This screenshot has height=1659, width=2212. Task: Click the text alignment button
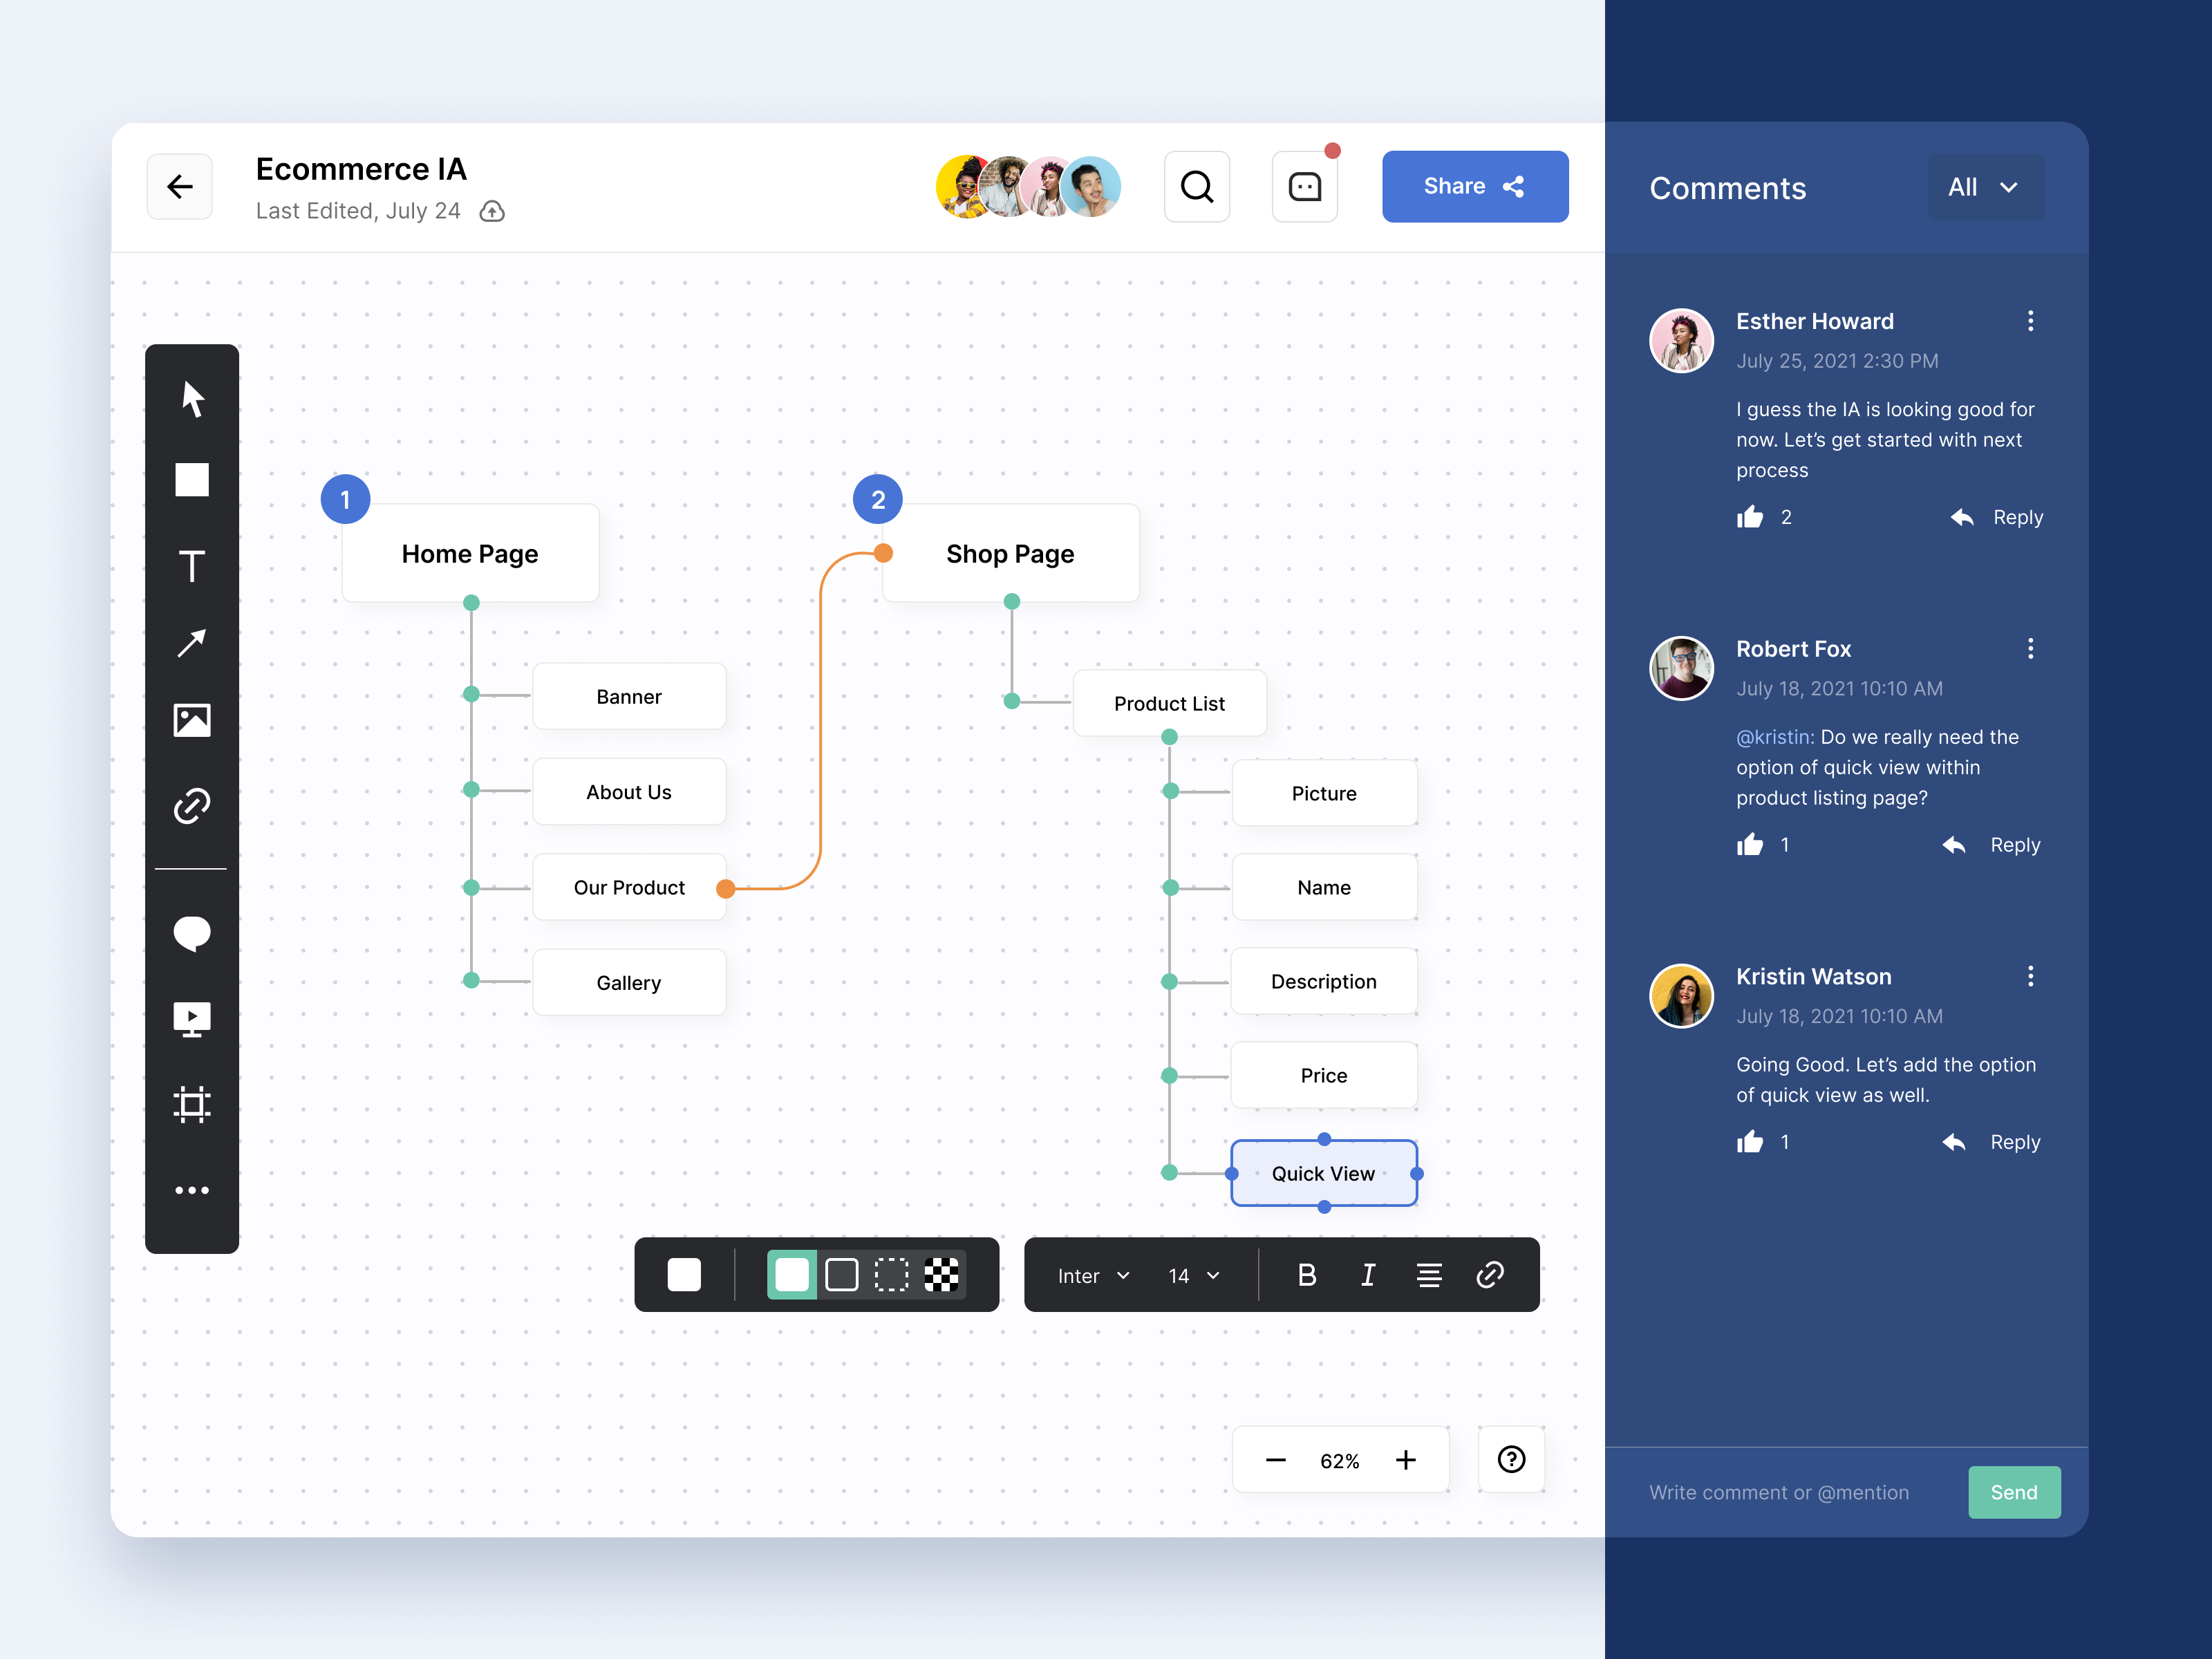[x=1429, y=1275]
